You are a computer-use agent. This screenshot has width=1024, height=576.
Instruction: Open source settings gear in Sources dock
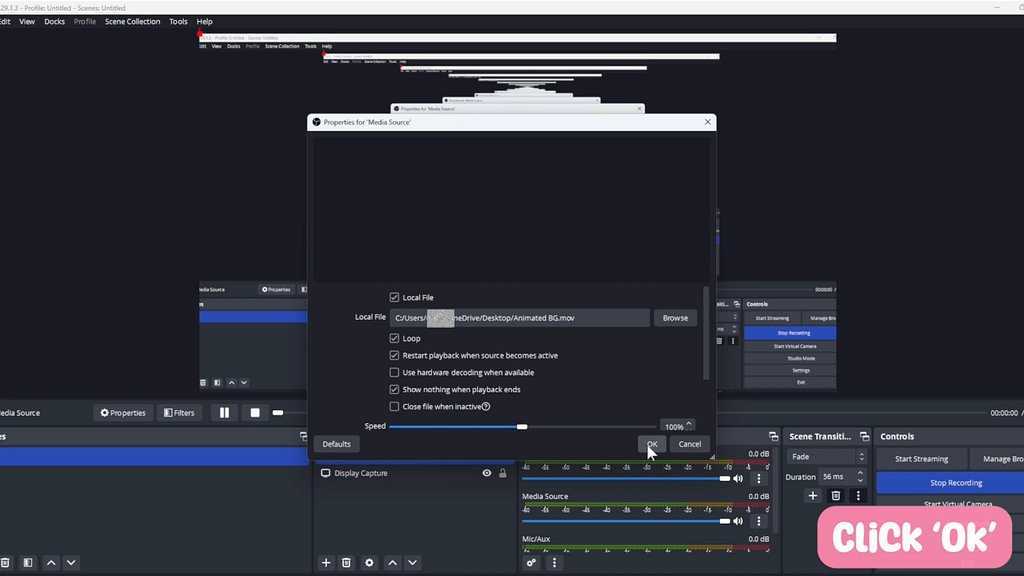(369, 563)
